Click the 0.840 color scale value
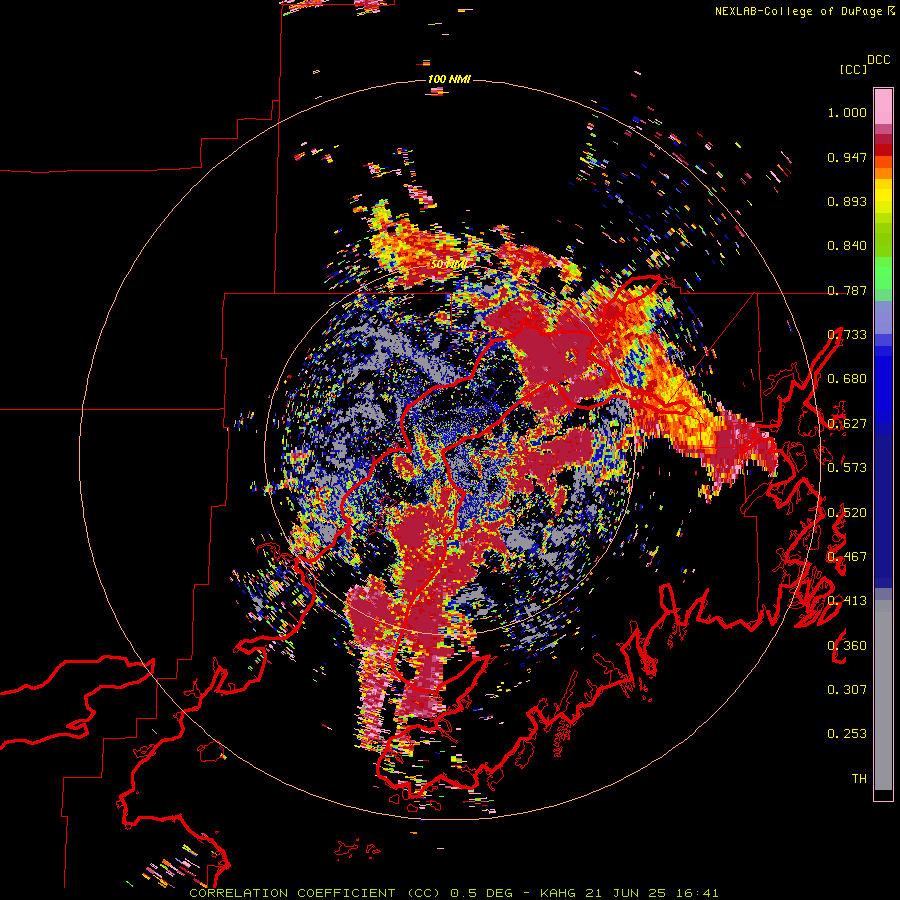 point(847,246)
